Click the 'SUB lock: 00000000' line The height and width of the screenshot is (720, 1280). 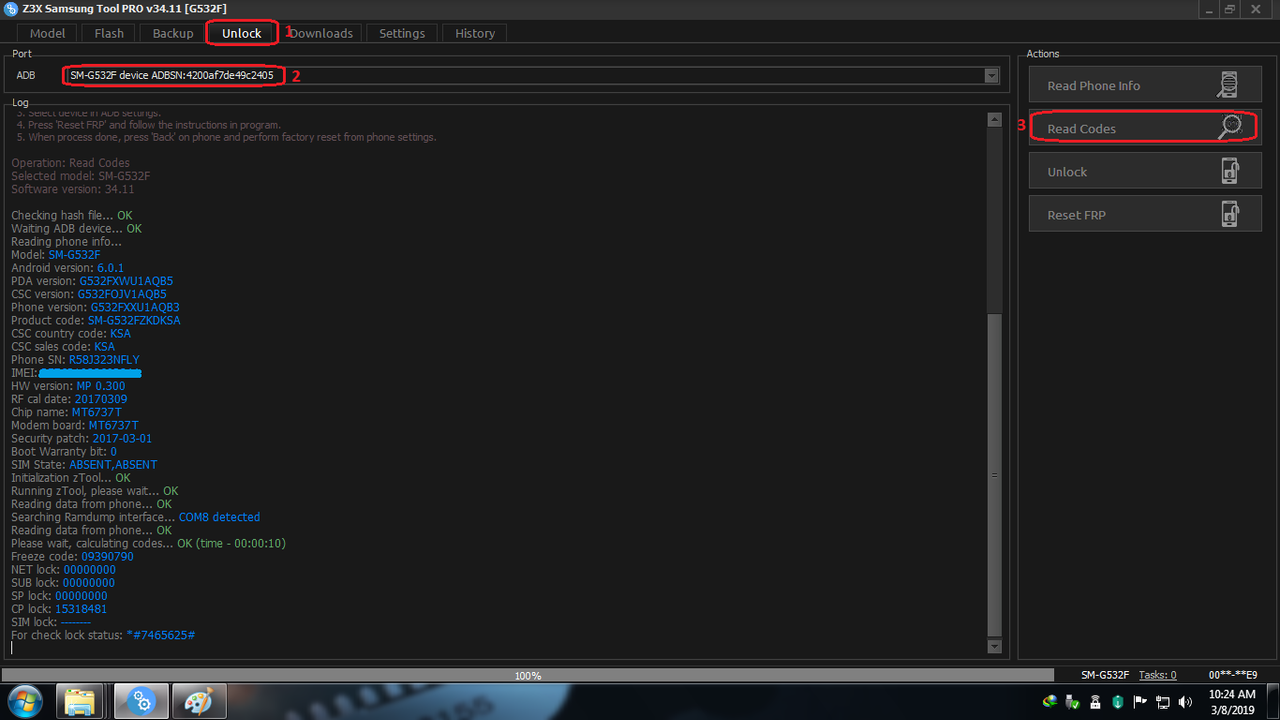(x=63, y=582)
